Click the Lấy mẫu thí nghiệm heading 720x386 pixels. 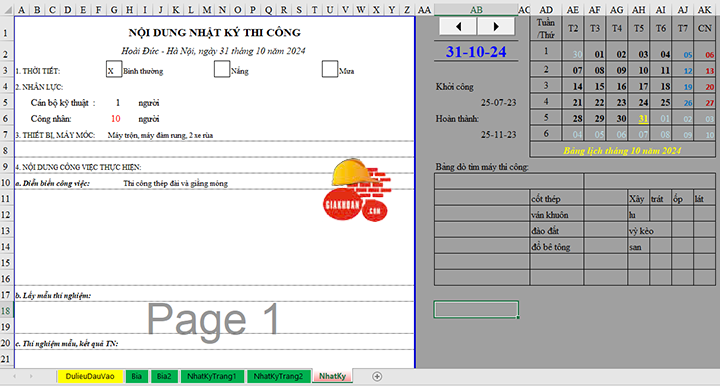(53, 295)
